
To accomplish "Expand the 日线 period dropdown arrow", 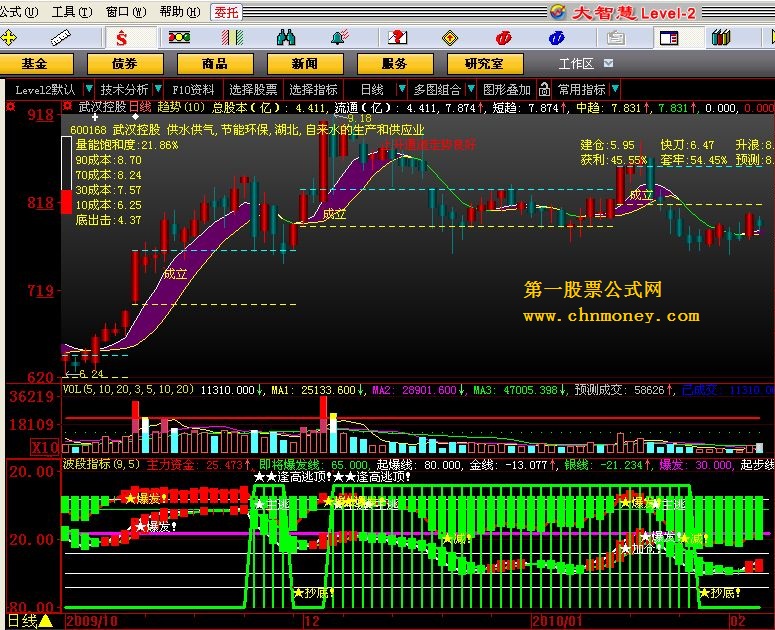I will coord(402,89).
